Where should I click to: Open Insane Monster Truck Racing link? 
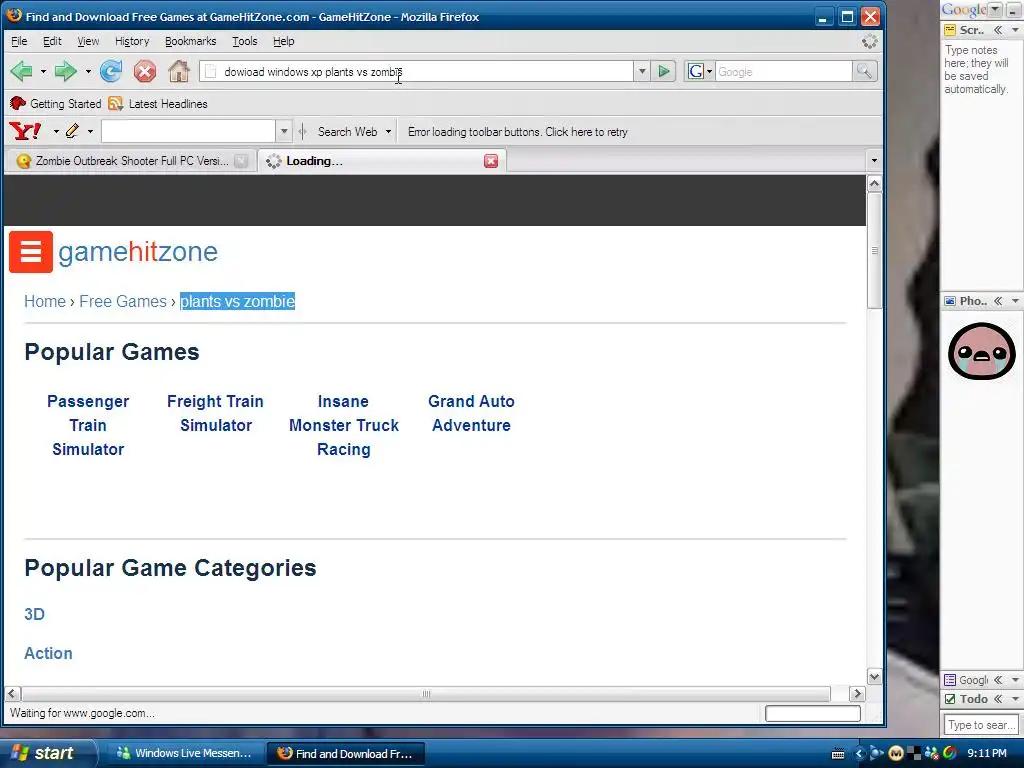click(344, 425)
